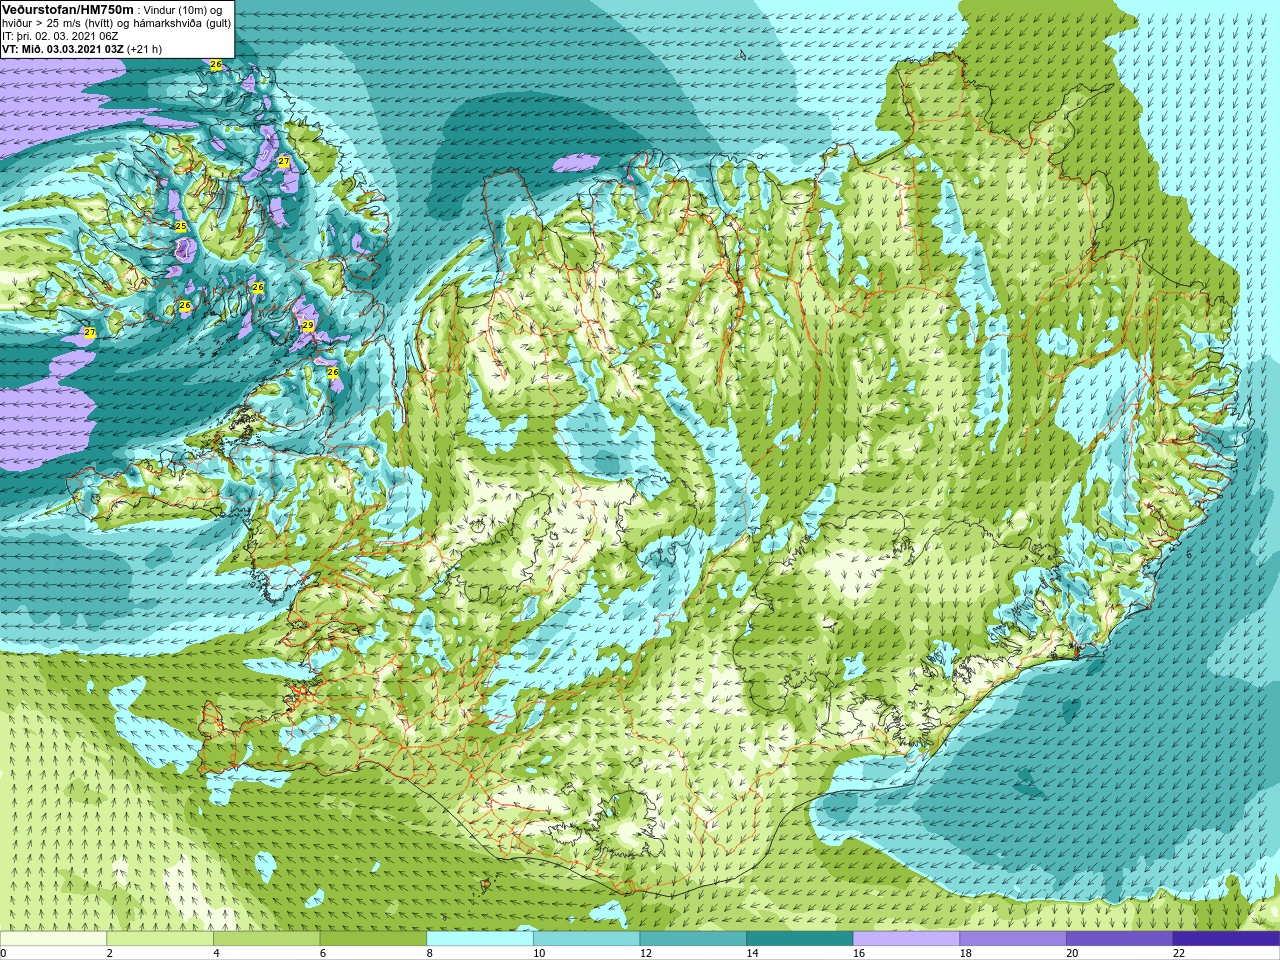
Task: Click the yellow gust label '29'
Action: tap(308, 326)
